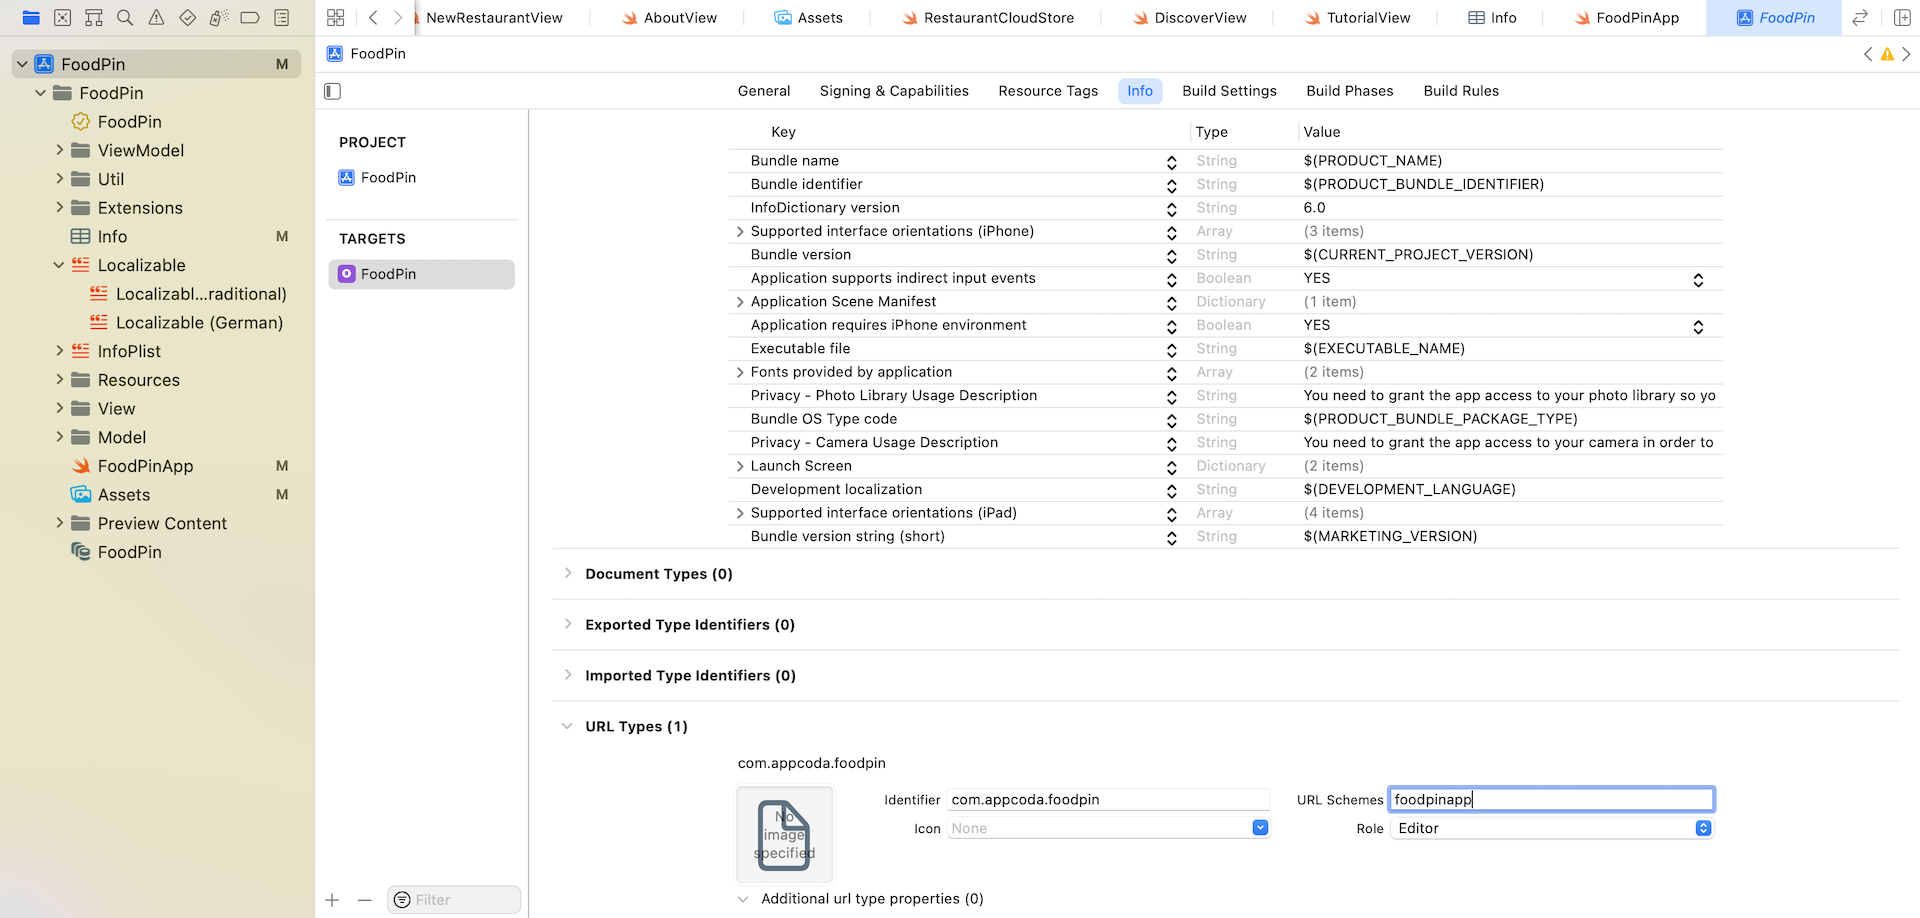Show the Report navigator
This screenshot has width=1920, height=918.
[x=281, y=17]
